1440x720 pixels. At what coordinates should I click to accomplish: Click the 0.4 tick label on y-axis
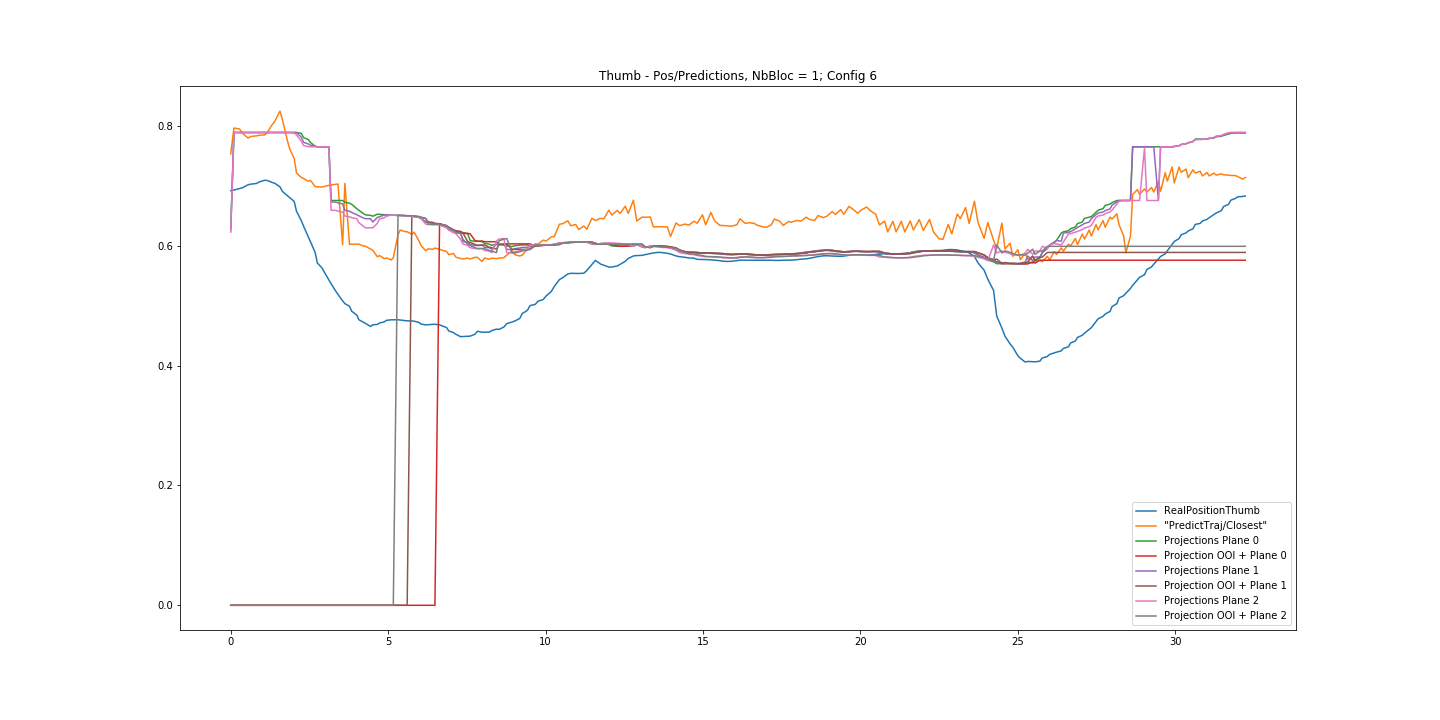click(x=164, y=366)
